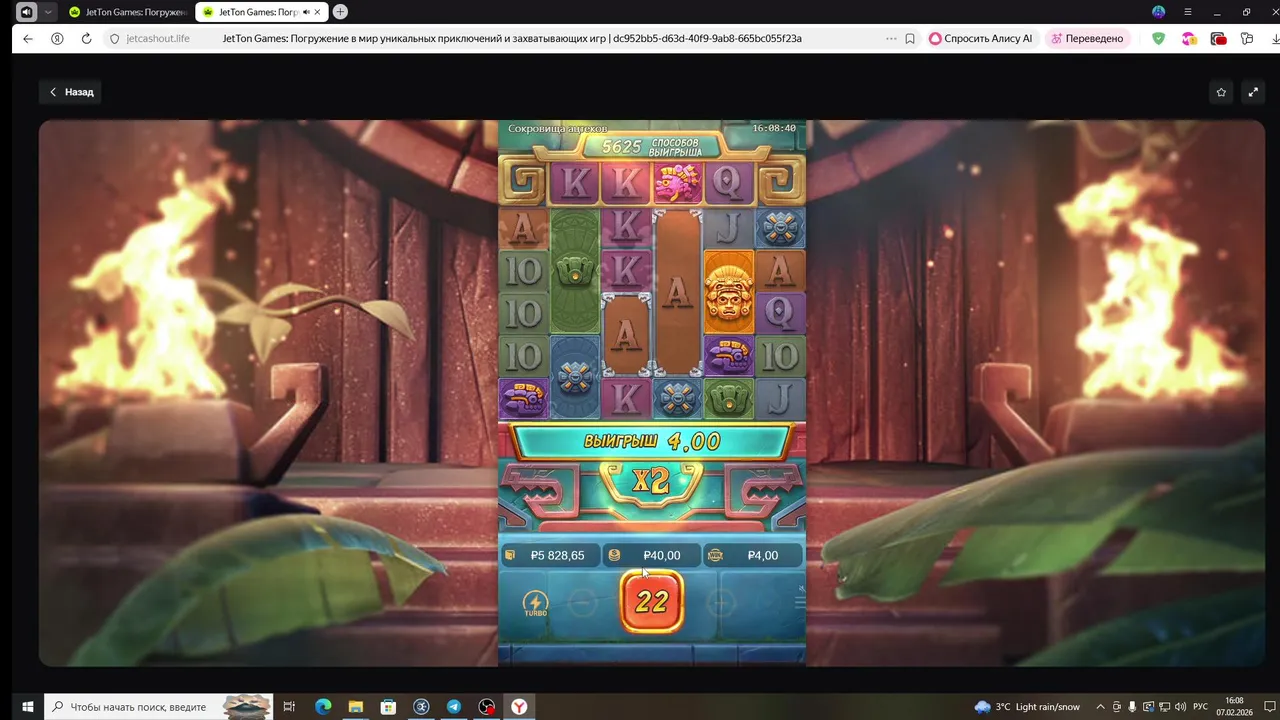Click the wallet balance ₽5 828,65 field

[x=550, y=555]
